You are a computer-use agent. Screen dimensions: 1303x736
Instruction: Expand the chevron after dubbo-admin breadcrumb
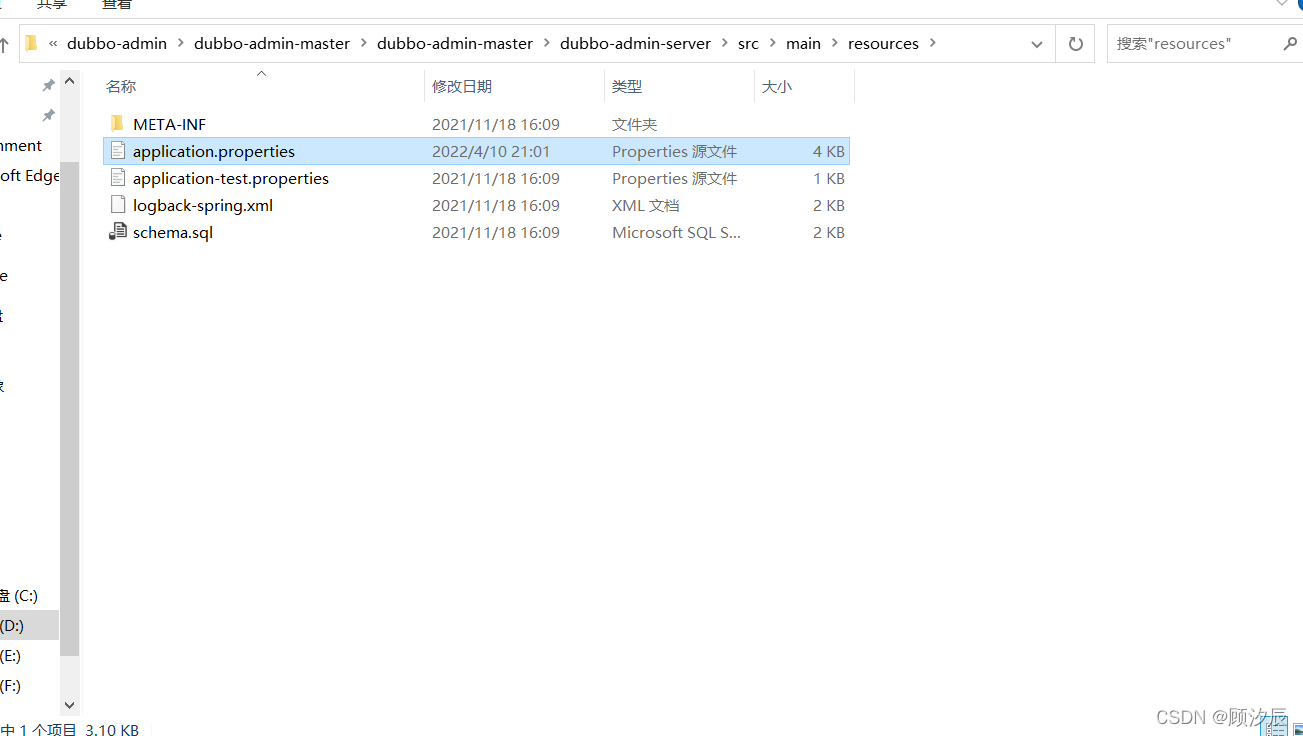coord(181,43)
